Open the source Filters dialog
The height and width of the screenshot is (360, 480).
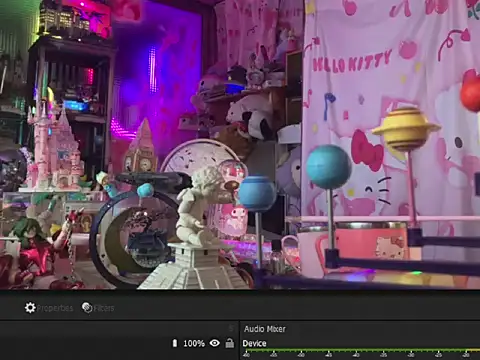[98, 308]
